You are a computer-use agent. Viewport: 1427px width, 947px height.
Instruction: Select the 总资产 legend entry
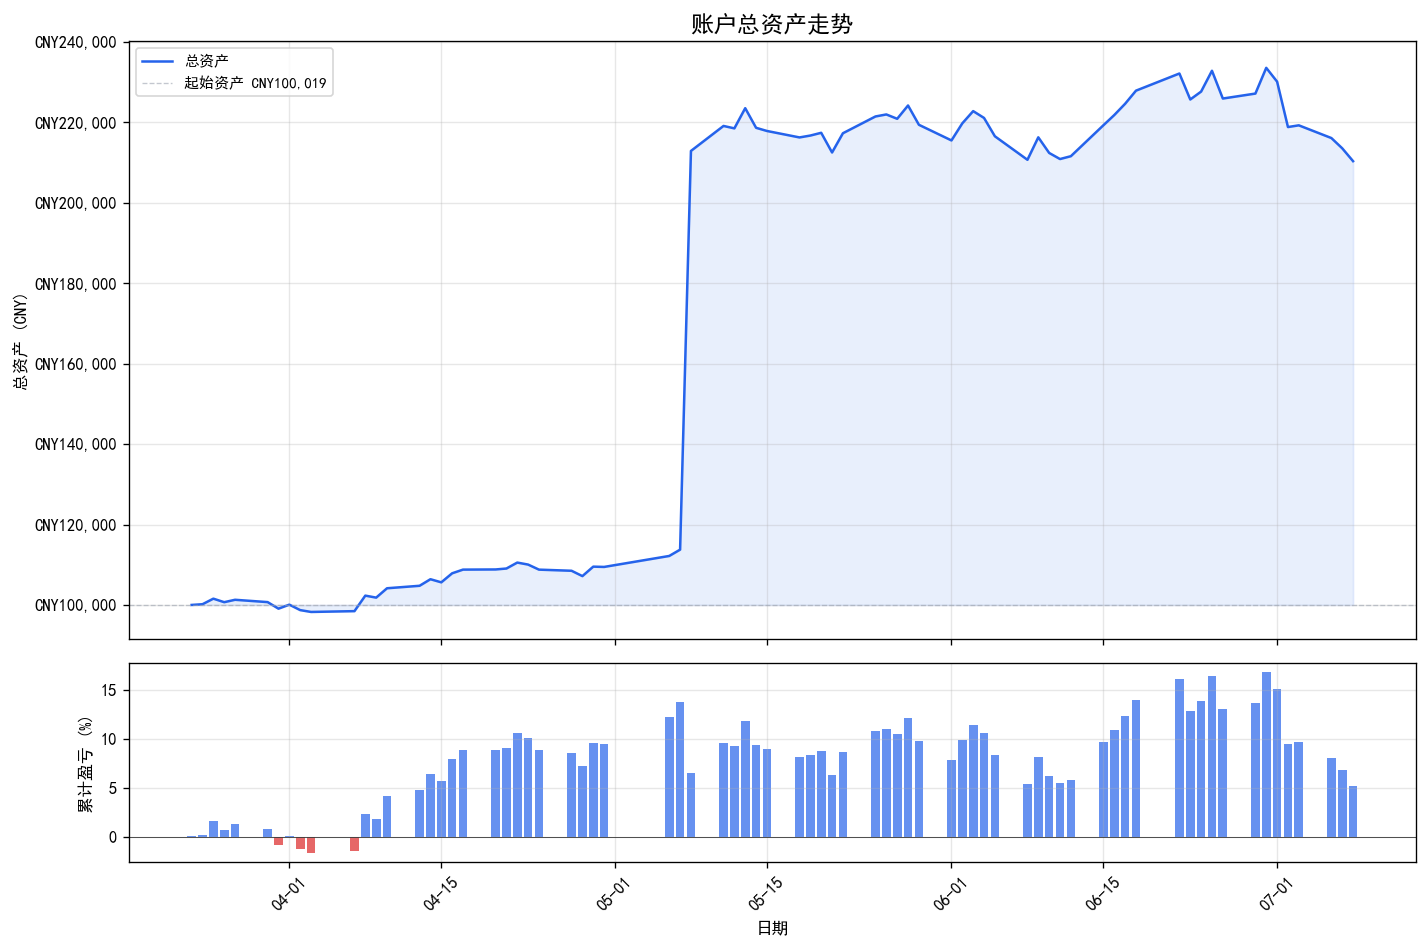pyautogui.click(x=207, y=62)
